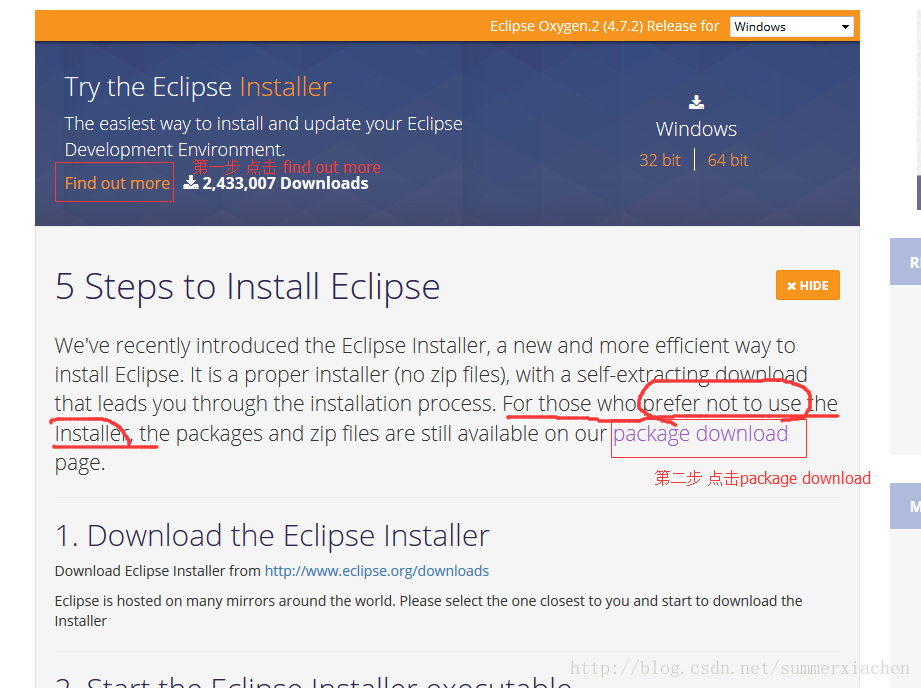Click the Try the Eclipse Installer heading
This screenshot has height=688, width=921.
[198, 87]
